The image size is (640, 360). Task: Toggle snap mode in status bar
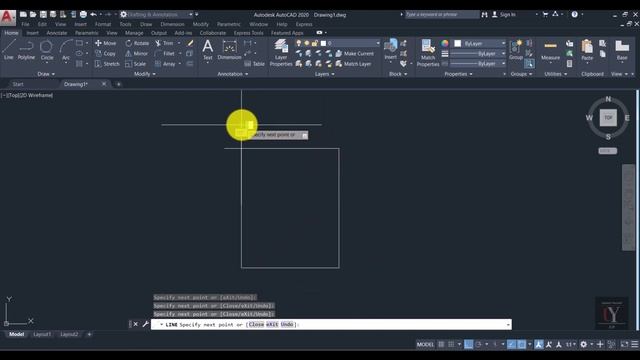[x=451, y=344]
